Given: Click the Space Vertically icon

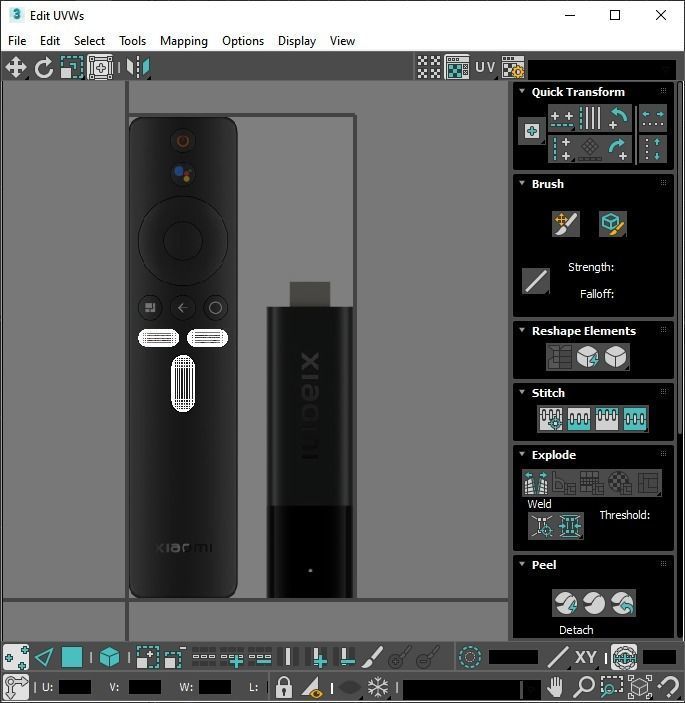Looking at the screenshot, I should click(653, 149).
